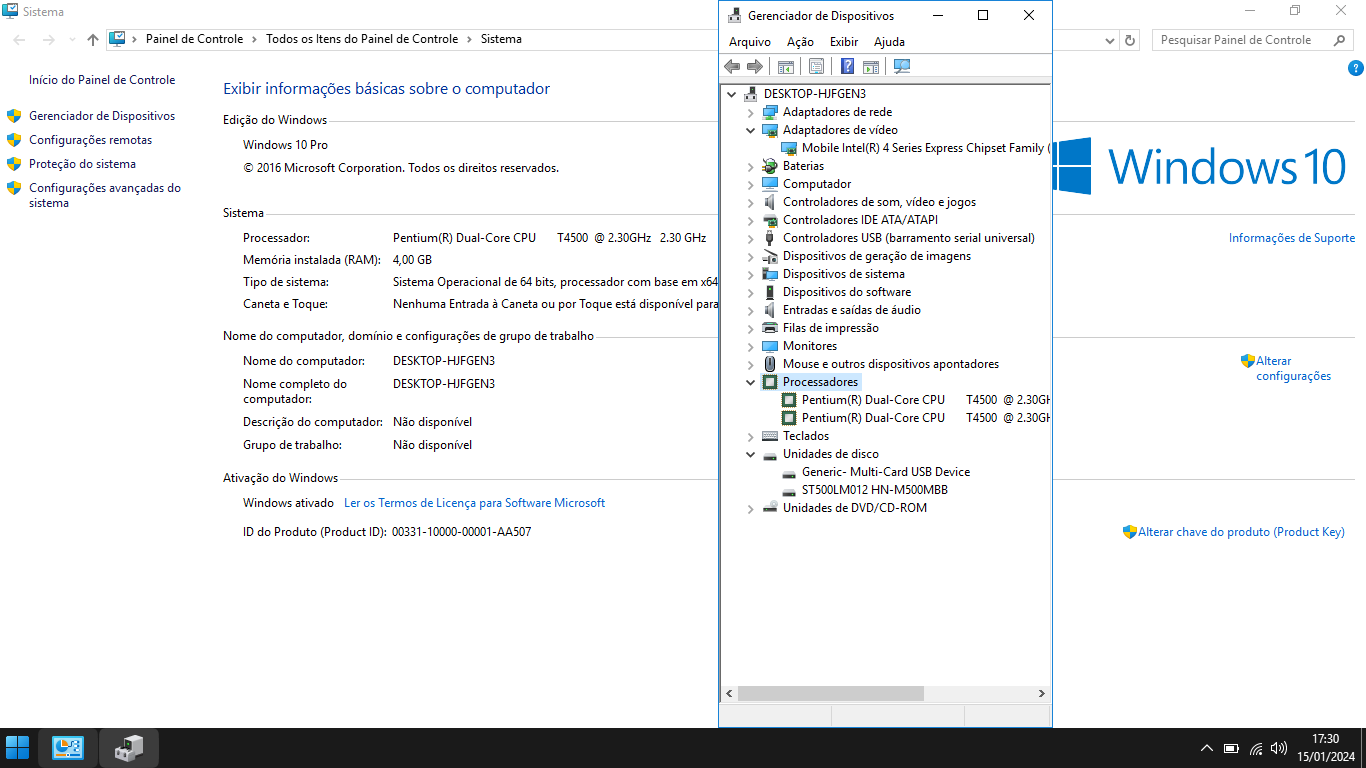
Task: Expand the Teclados node
Action: [751, 436]
